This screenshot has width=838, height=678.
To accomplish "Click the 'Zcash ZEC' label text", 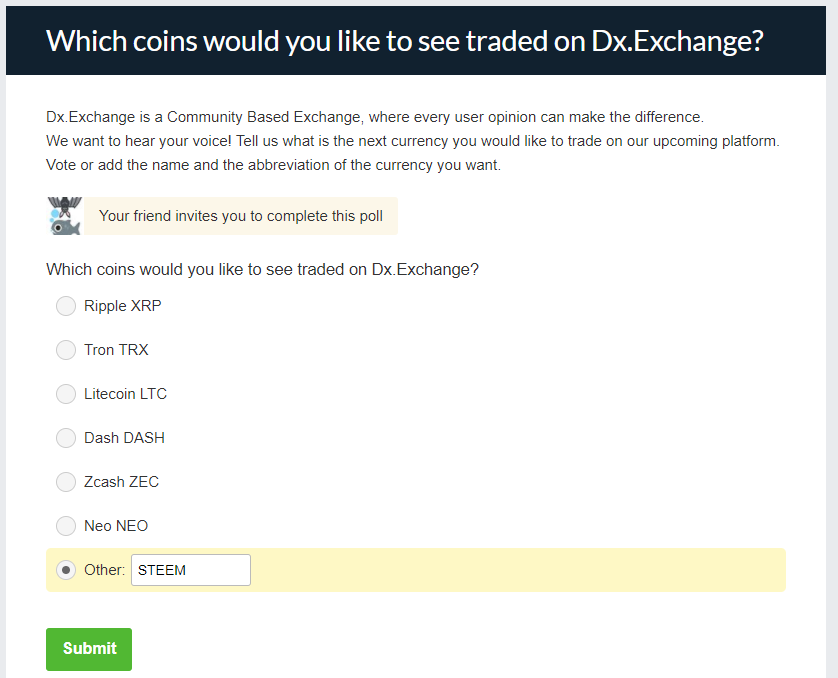I will [121, 482].
